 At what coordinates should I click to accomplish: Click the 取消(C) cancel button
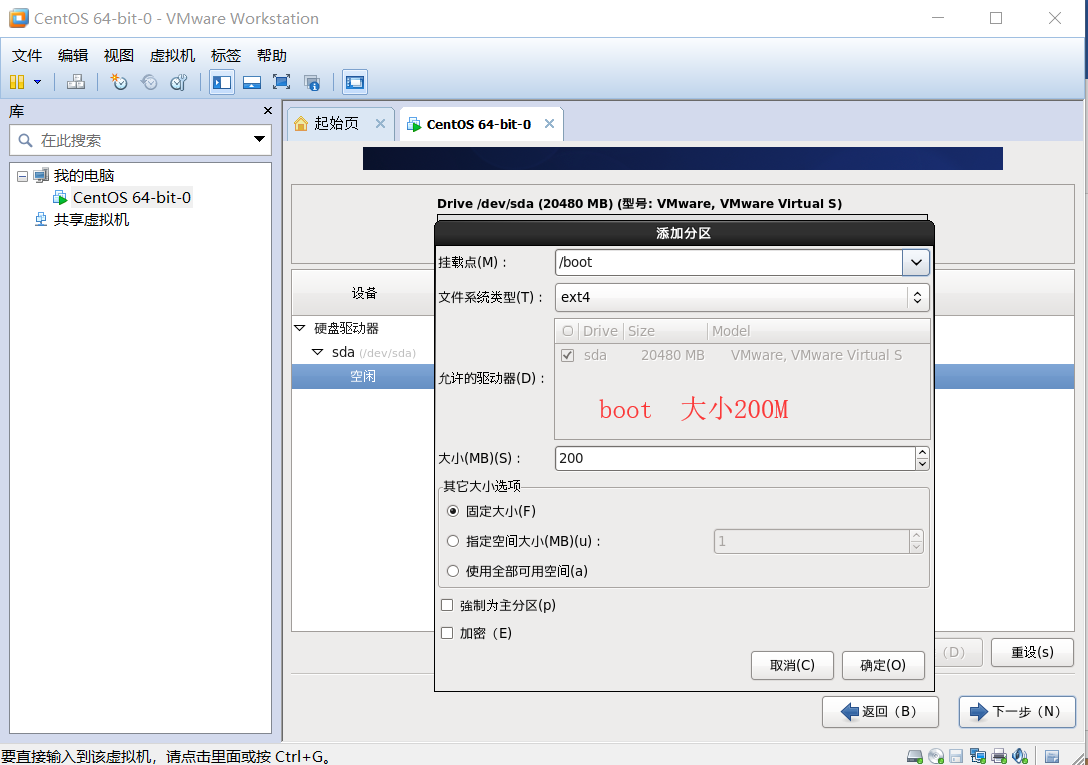[792, 666]
